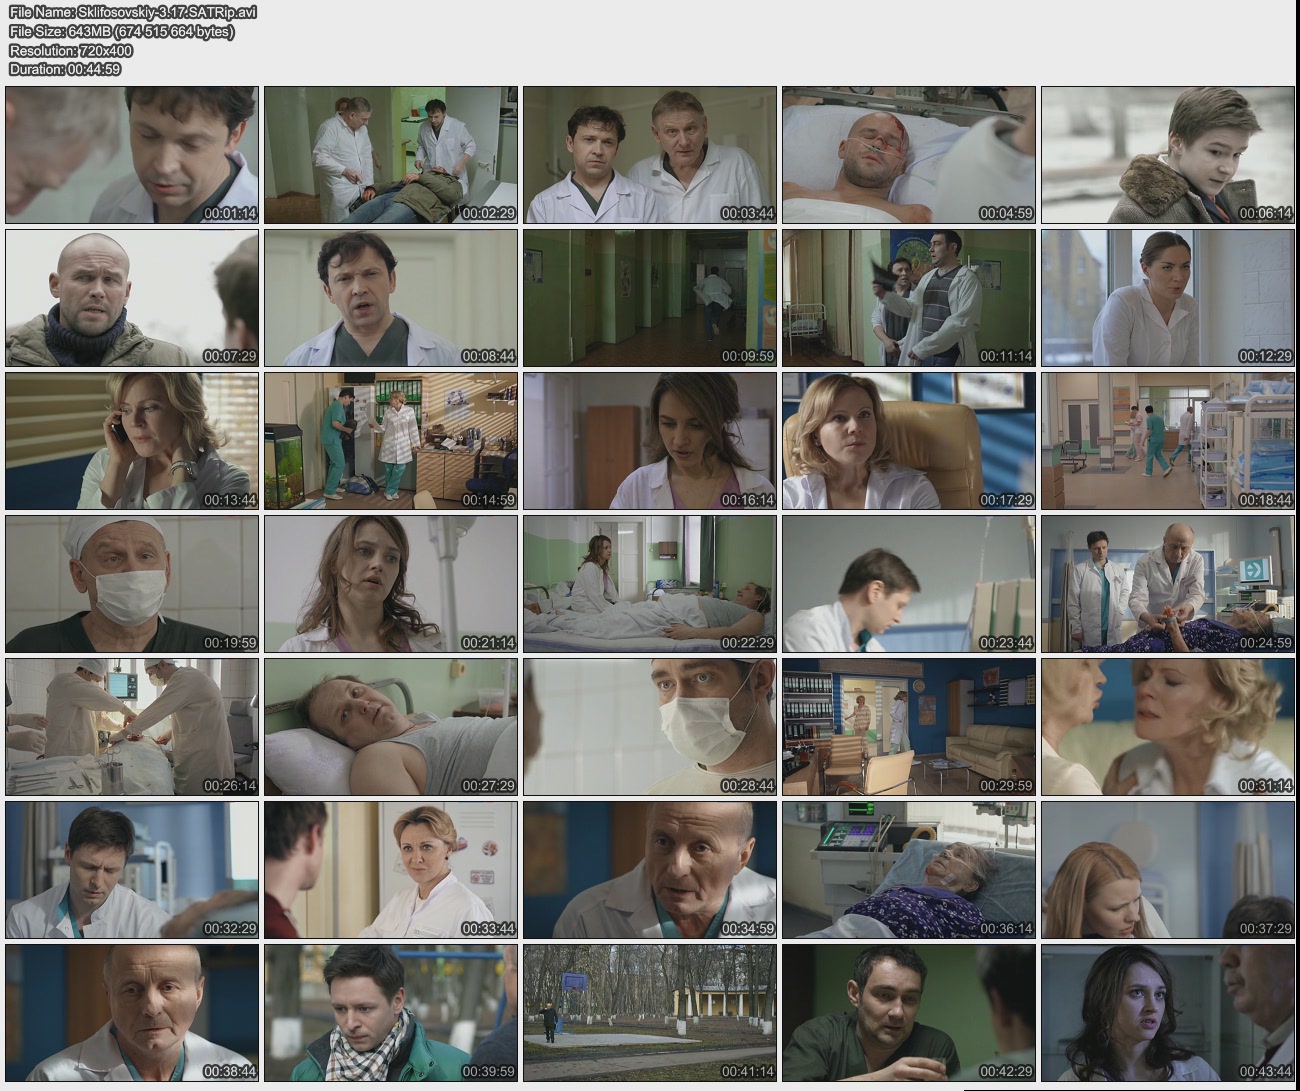Select the frame at 00:04:59 with bandaged patient
Screen dimensions: 1300x1091
coord(908,155)
